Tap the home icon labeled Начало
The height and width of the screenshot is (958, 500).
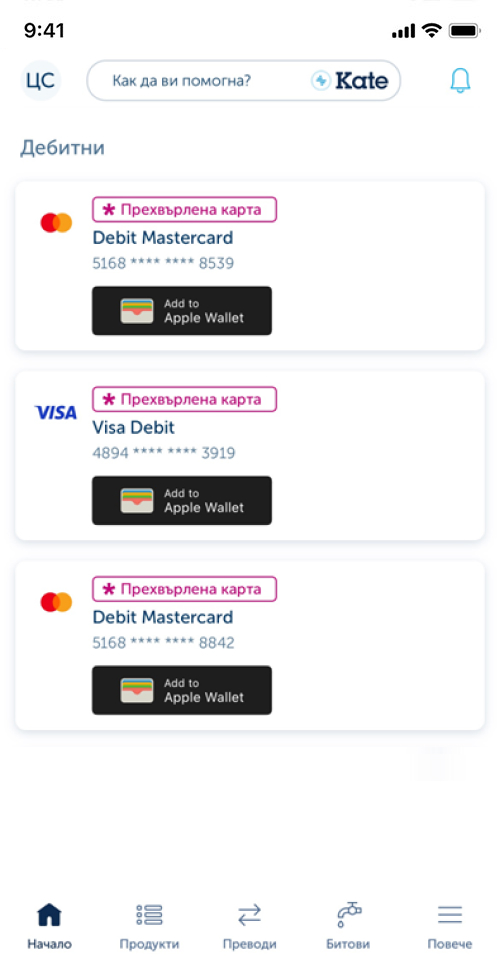(50, 926)
